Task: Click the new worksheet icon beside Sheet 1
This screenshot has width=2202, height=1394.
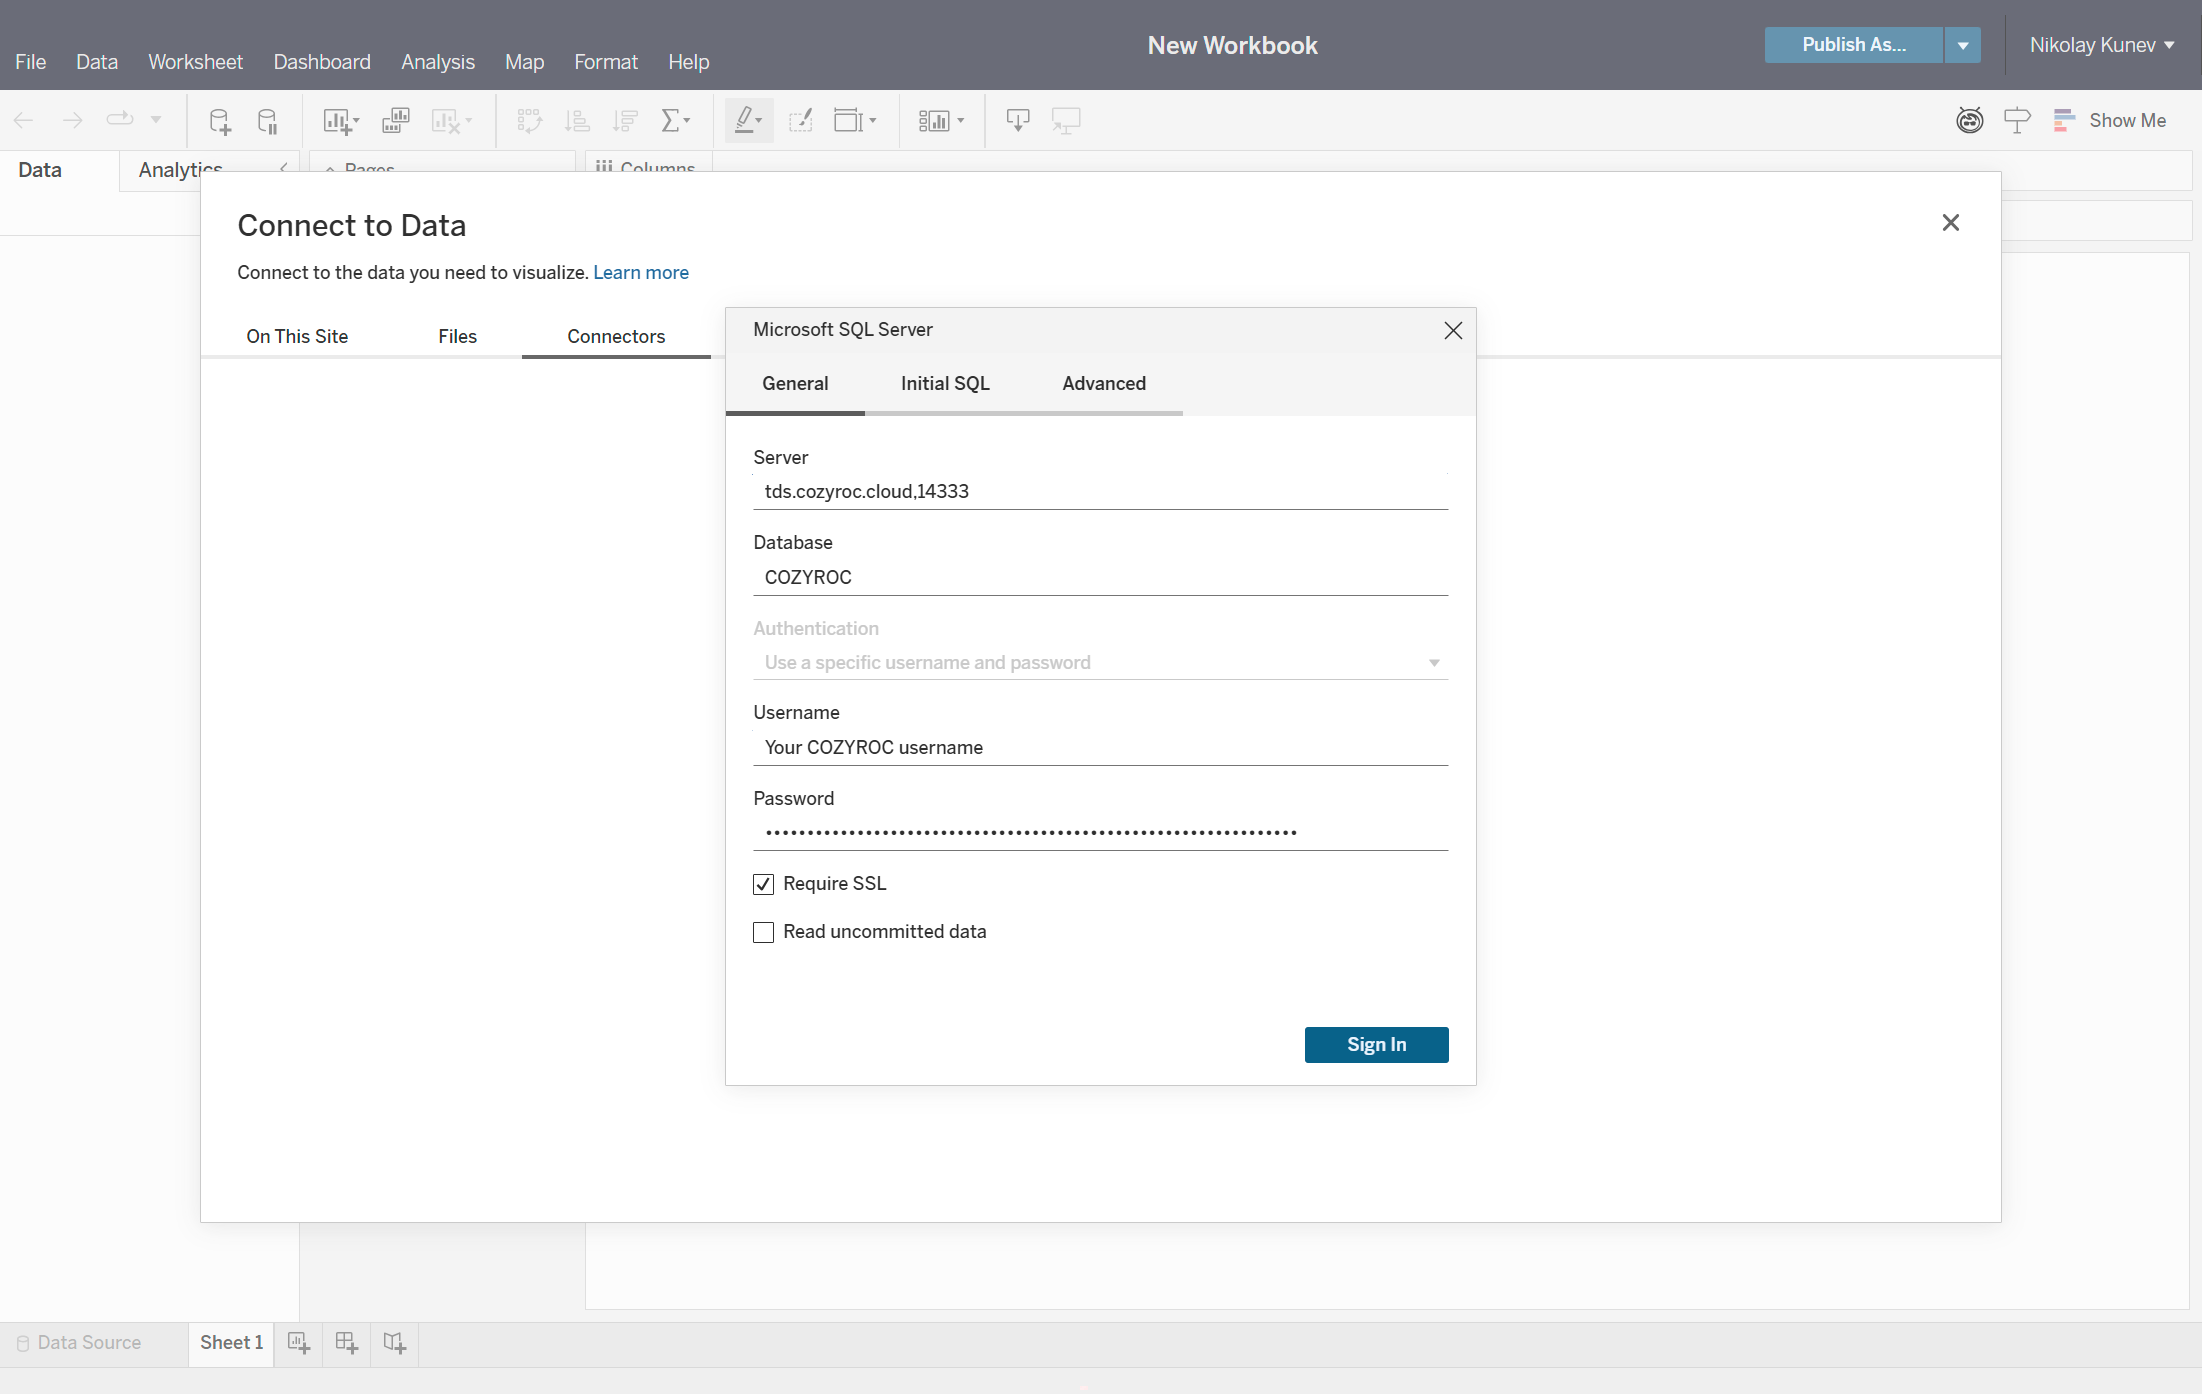Action: coord(298,1343)
